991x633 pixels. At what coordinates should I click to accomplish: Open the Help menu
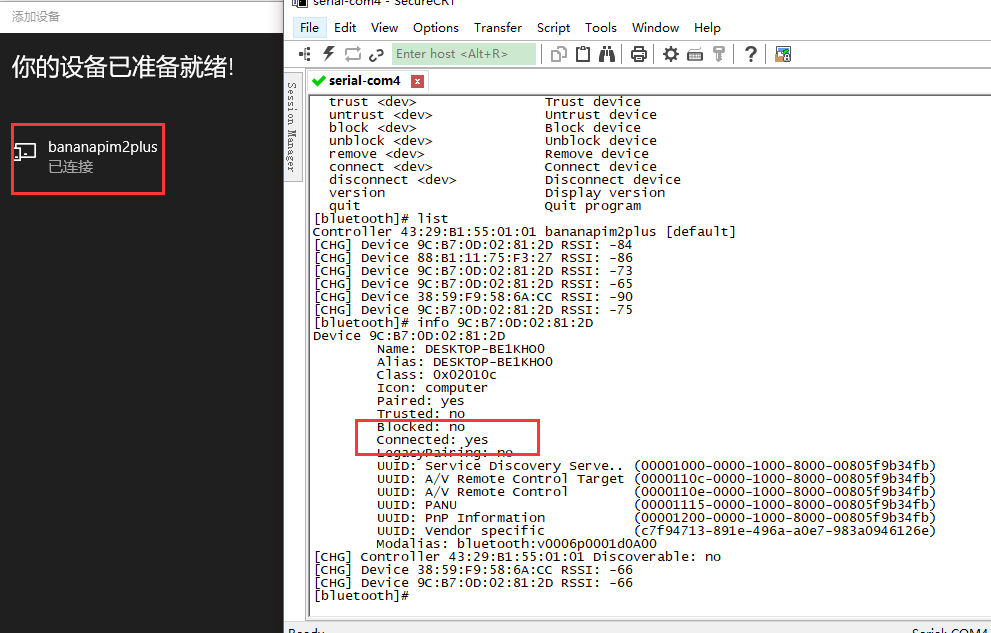pyautogui.click(x=707, y=28)
